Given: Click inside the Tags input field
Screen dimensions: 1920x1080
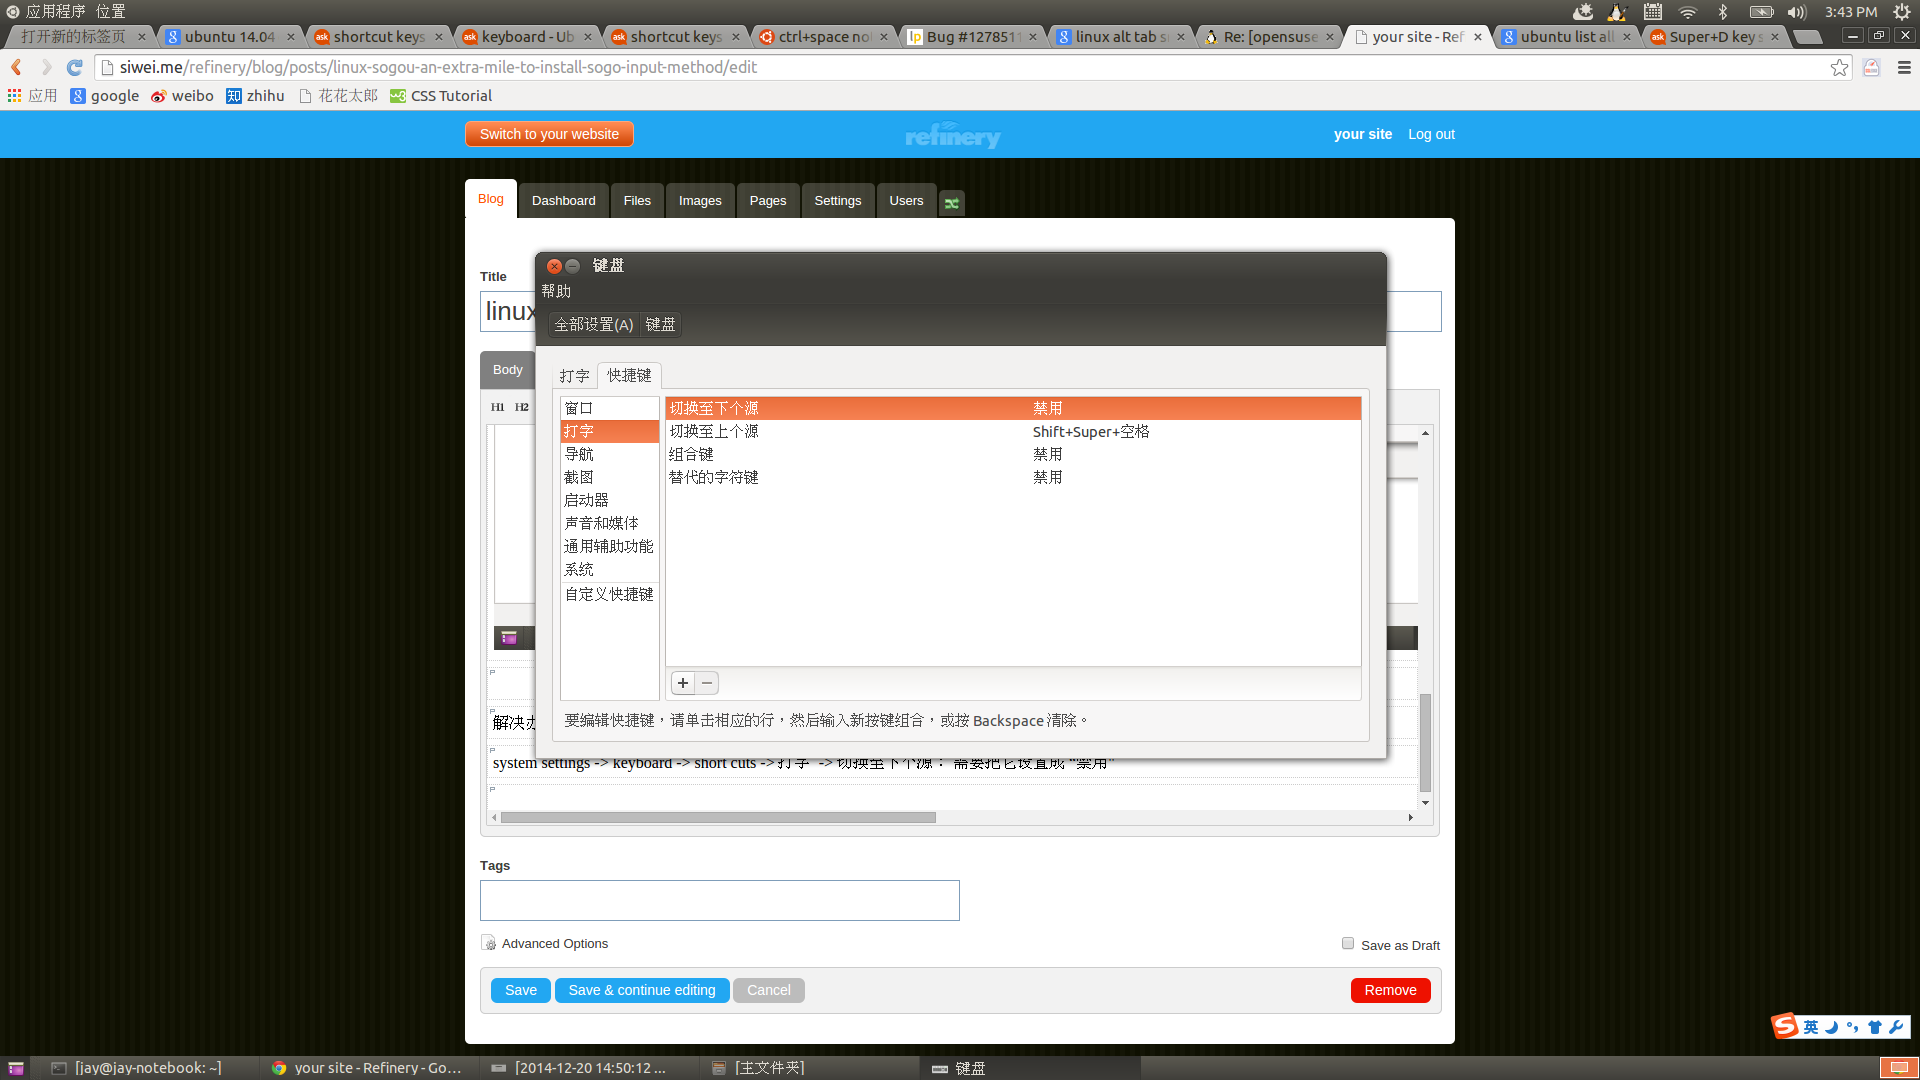Looking at the screenshot, I should tap(719, 900).
